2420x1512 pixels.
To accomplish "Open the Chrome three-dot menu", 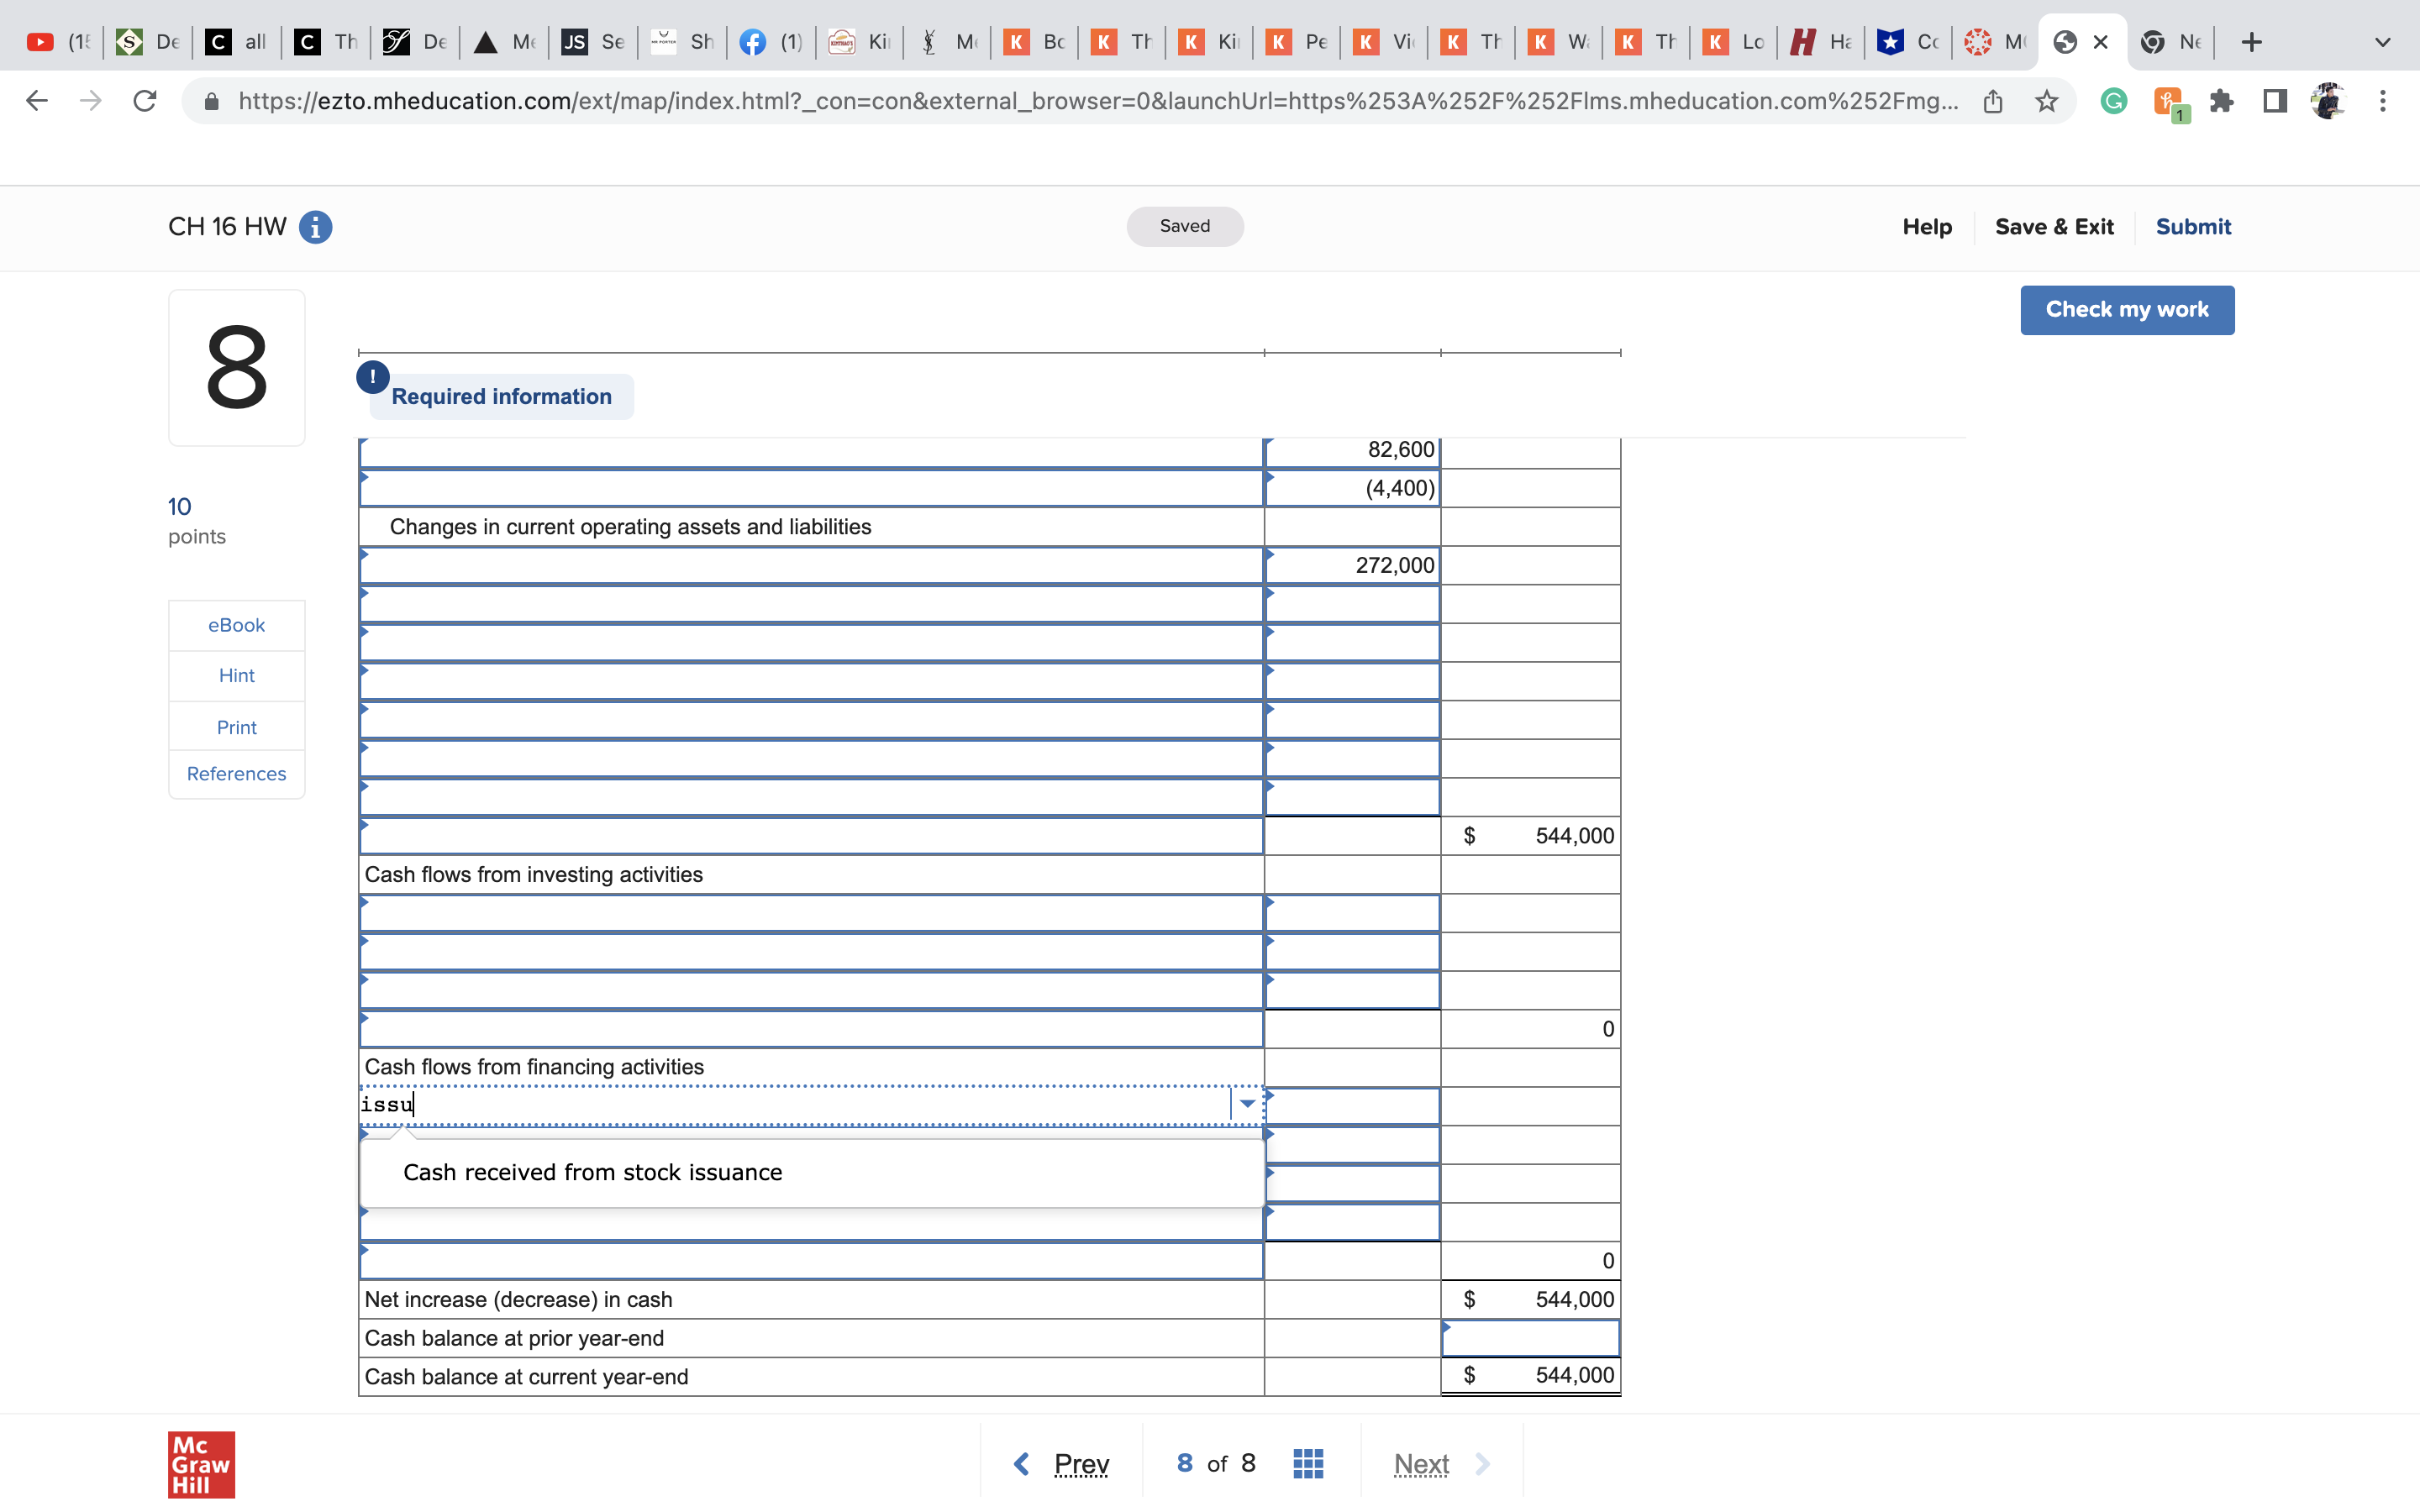I will click(2382, 101).
